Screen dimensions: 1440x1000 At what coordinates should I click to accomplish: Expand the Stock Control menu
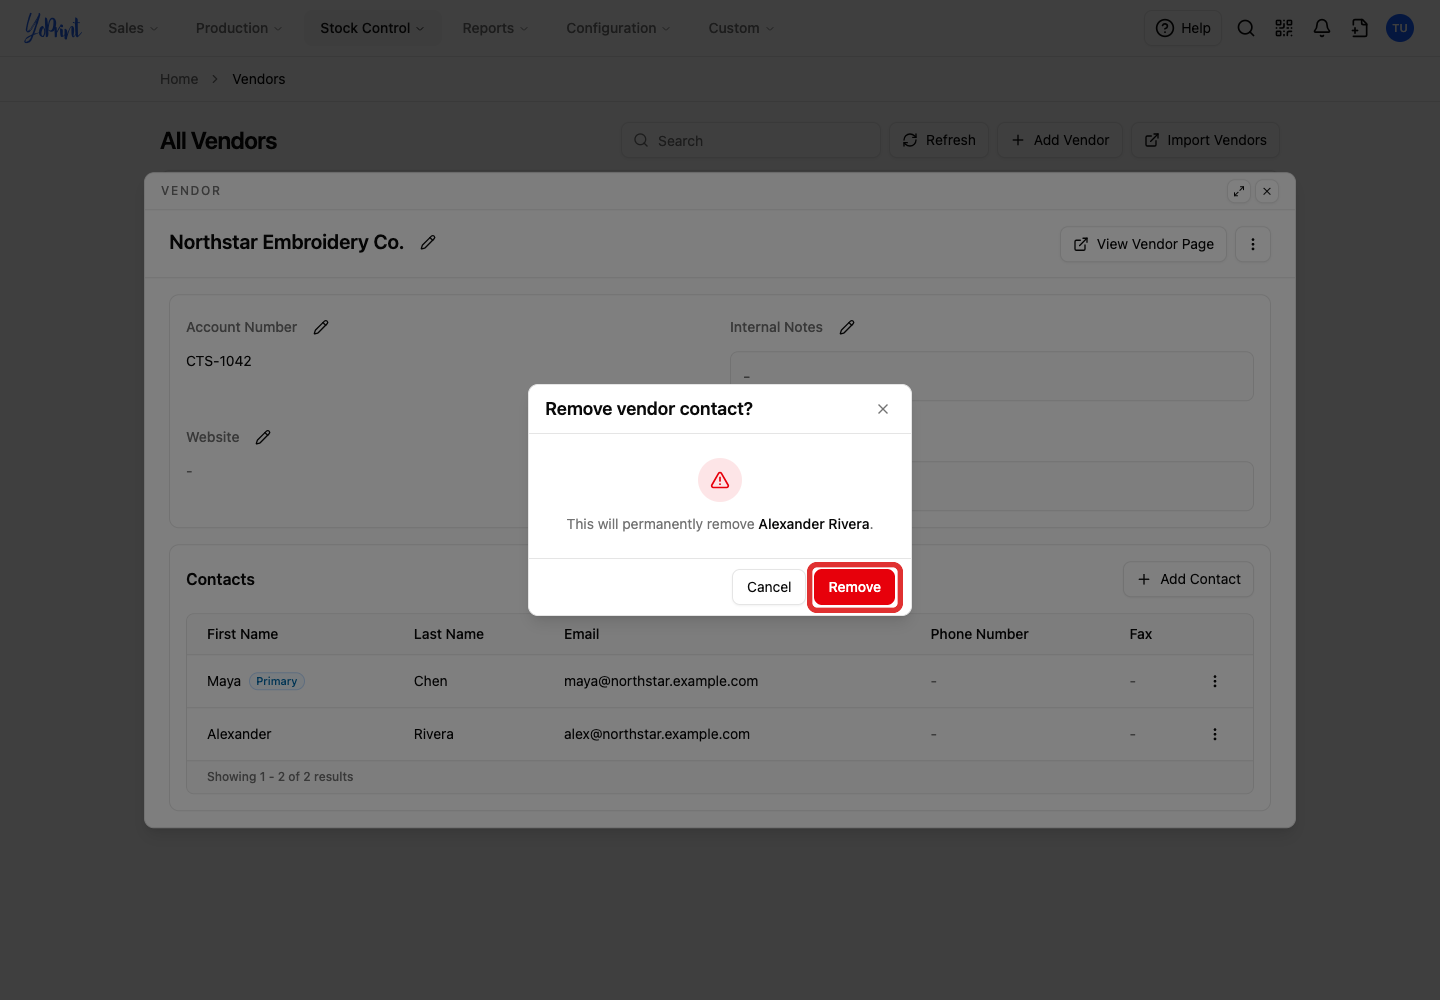[x=372, y=28]
